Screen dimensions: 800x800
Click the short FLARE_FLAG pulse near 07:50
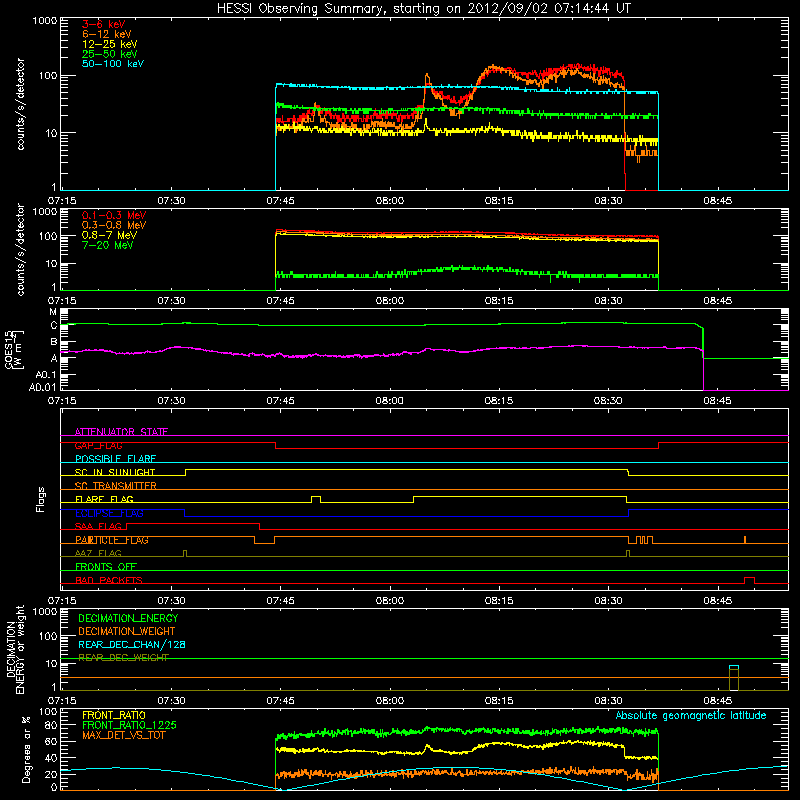tap(316, 499)
